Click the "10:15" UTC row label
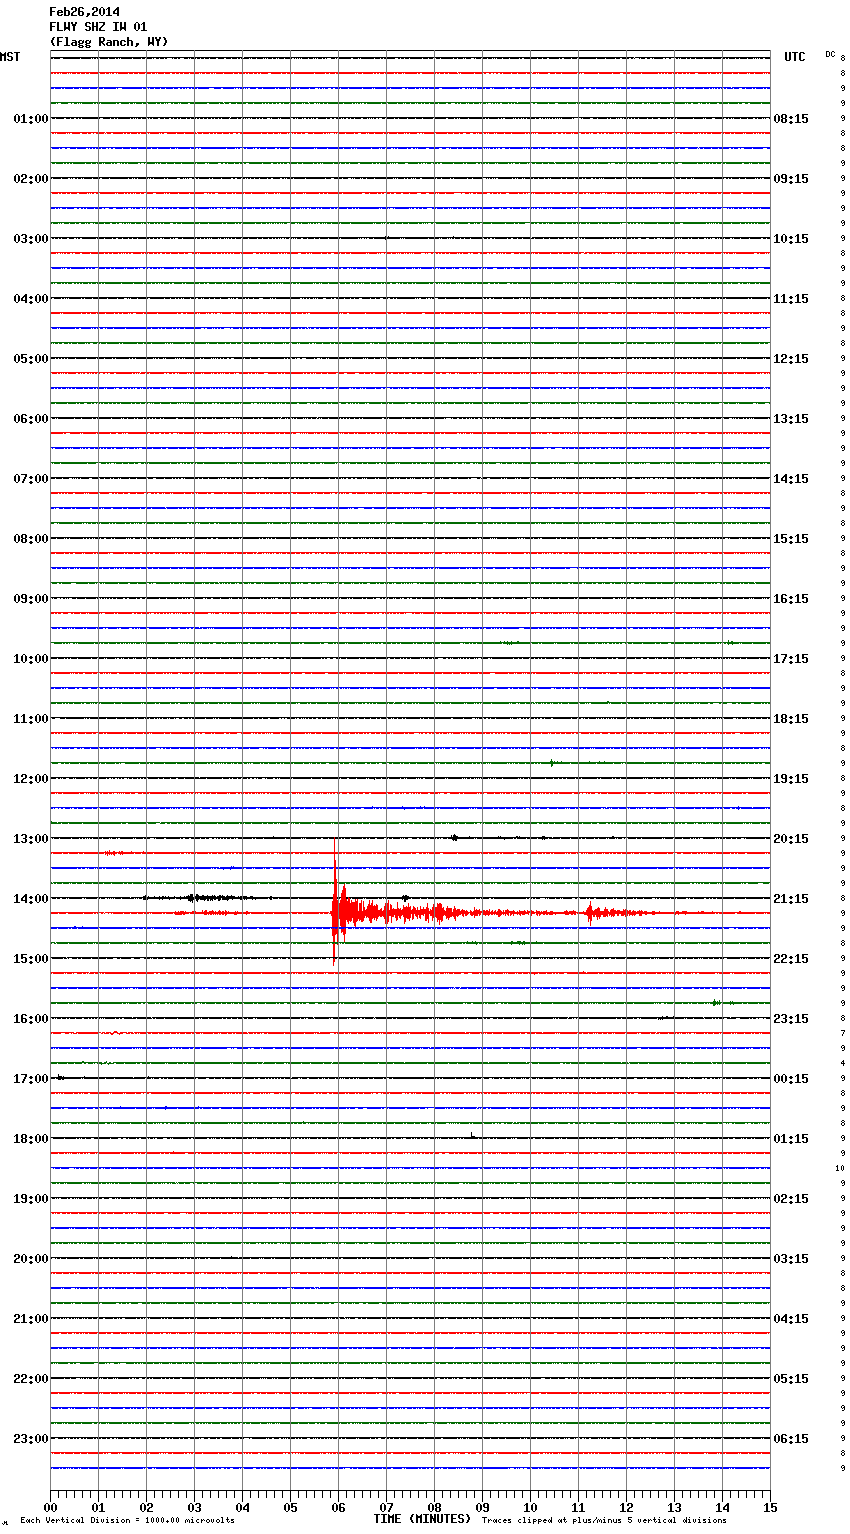The height and width of the screenshot is (1534, 850). click(x=791, y=239)
